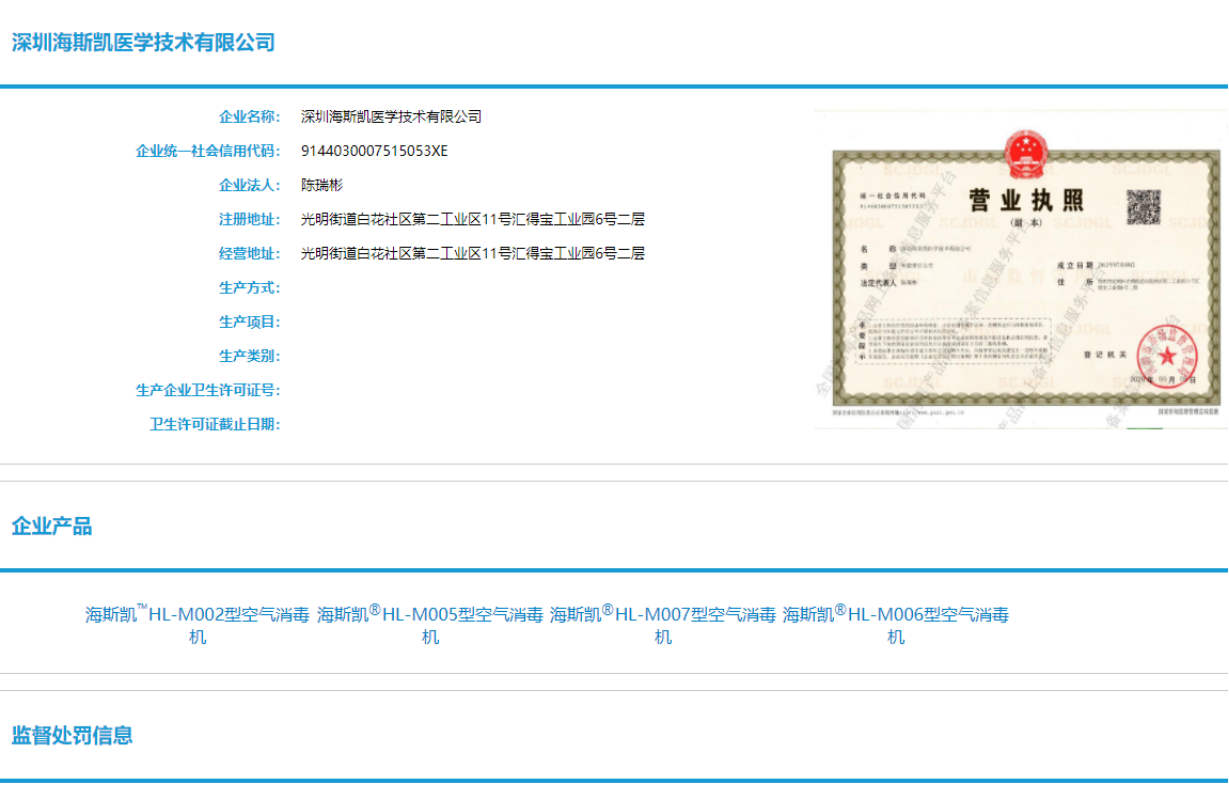
Task: Click the address value next to 经营地址
Action: (473, 253)
